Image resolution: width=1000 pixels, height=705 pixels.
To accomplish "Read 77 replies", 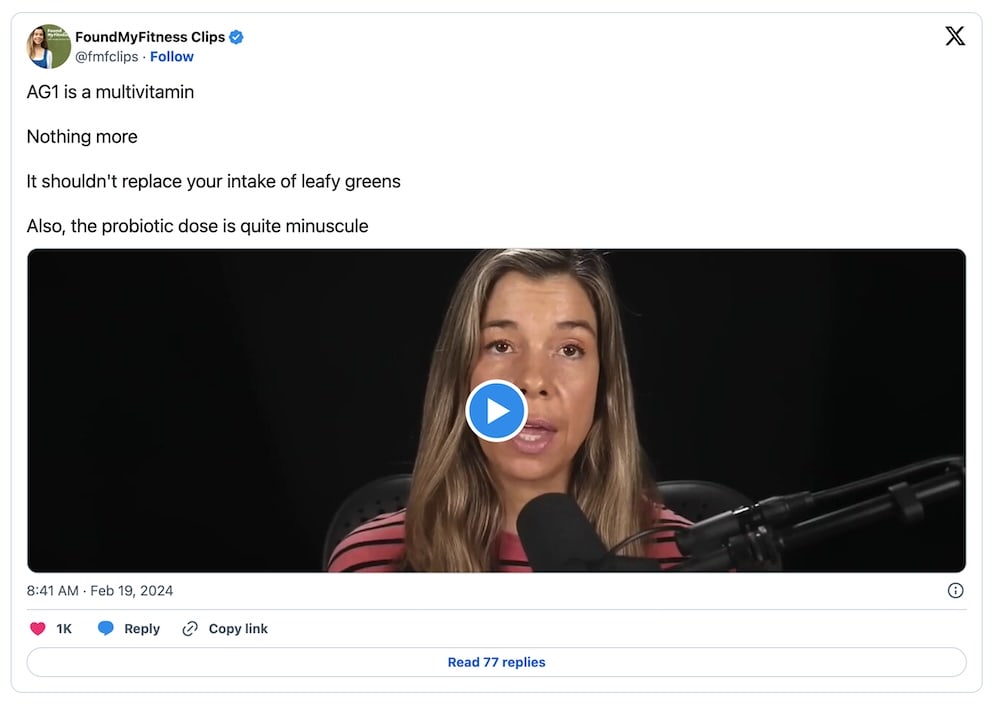I will pos(496,662).
